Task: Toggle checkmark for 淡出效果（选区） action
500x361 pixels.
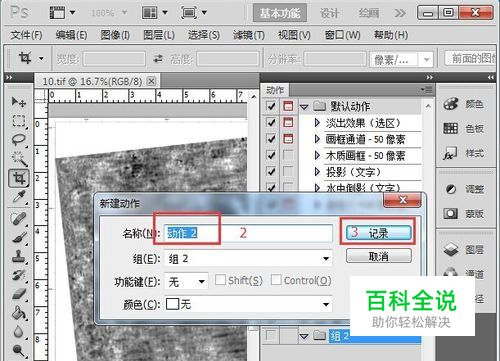Action: pos(271,122)
